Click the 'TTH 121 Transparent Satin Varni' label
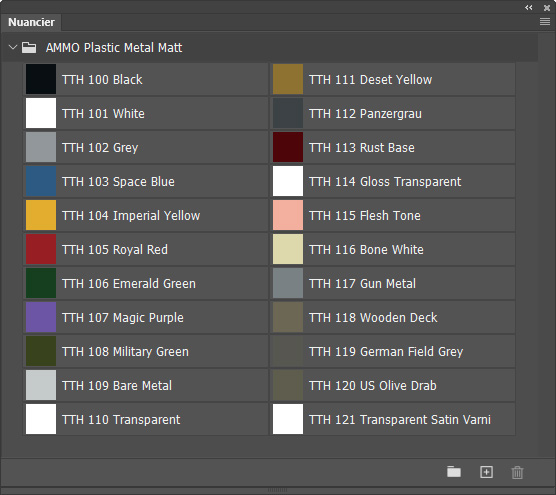 click(x=400, y=420)
